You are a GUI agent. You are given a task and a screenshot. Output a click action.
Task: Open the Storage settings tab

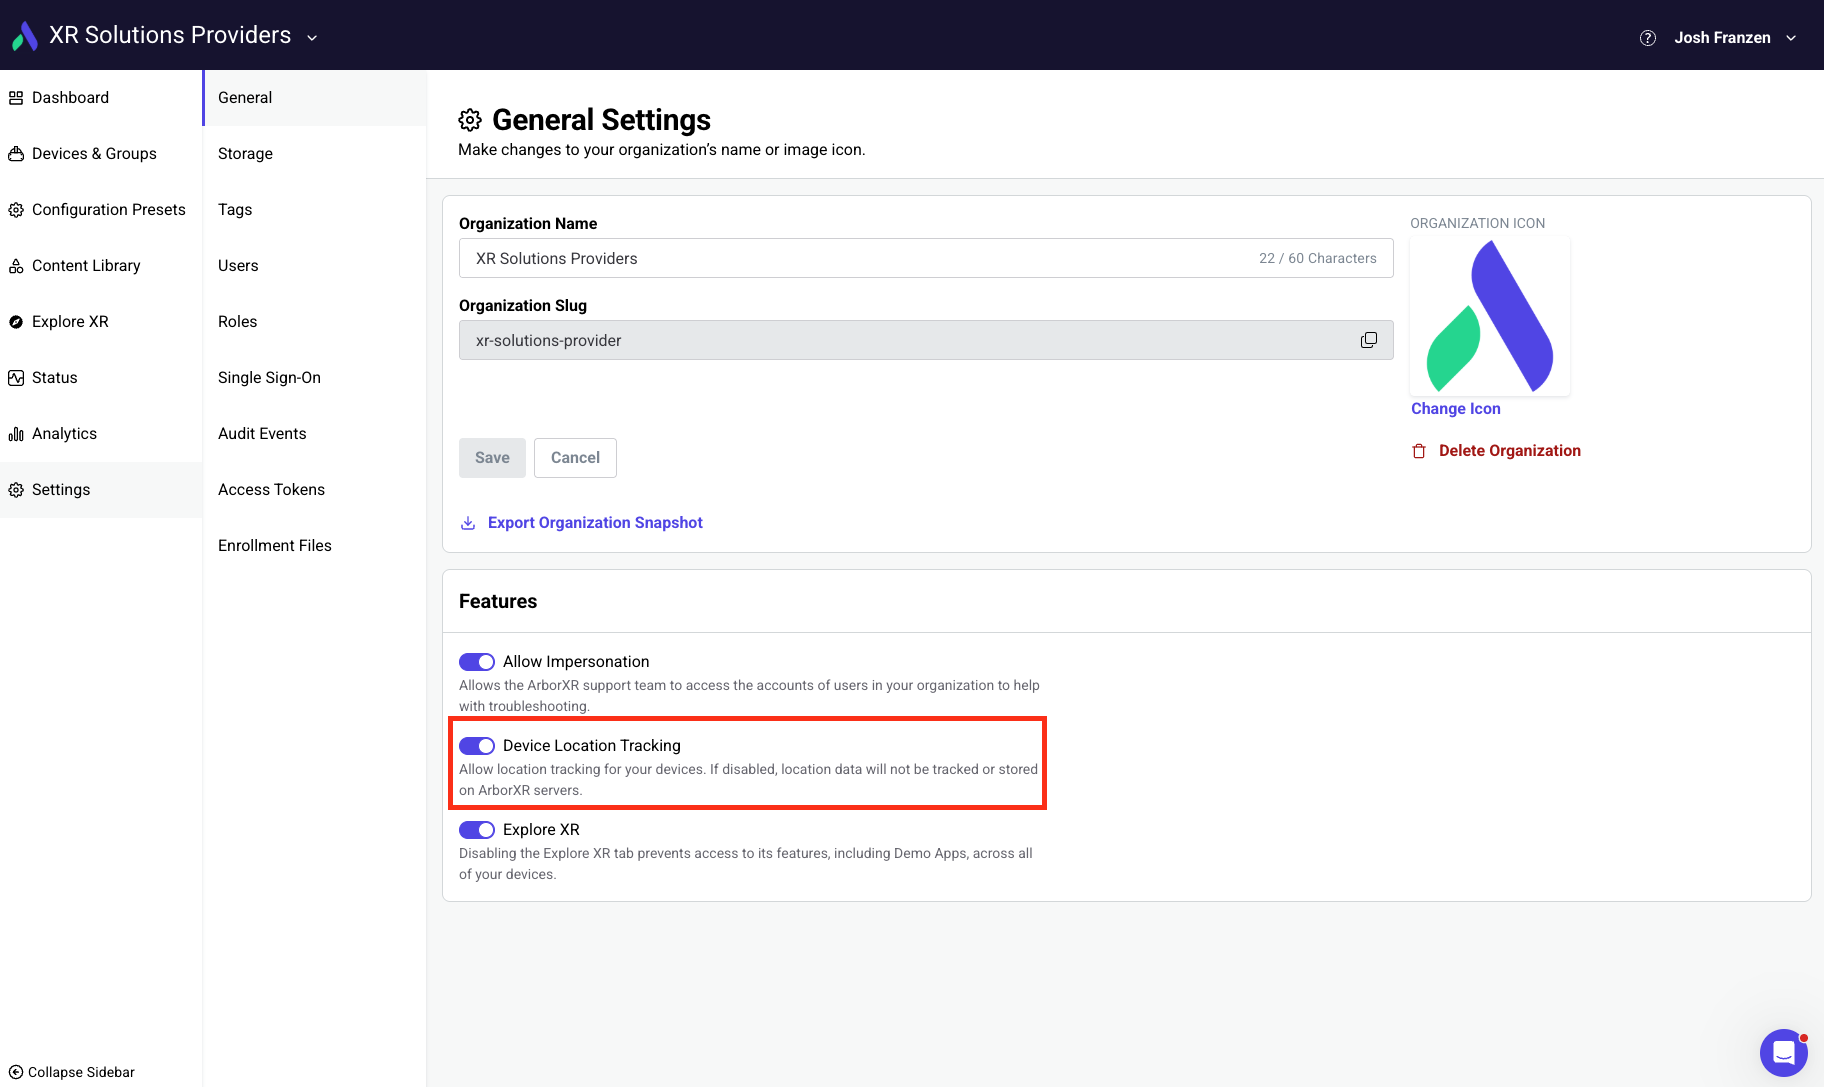pos(315,154)
